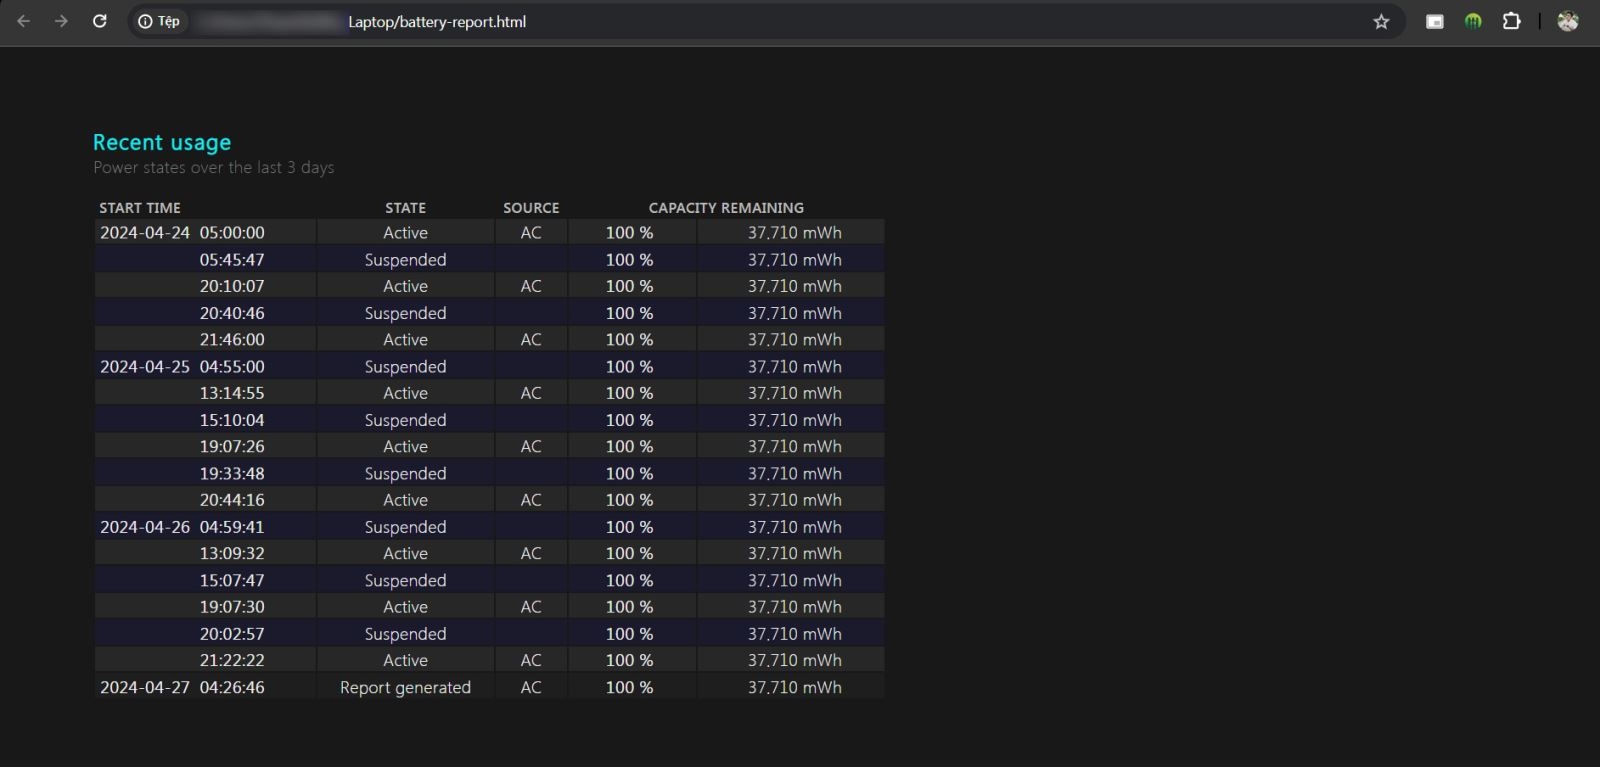Image resolution: width=1600 pixels, height=767 pixels.
Task: Click 100 % in the 19:33:48 row
Action: 629,473
